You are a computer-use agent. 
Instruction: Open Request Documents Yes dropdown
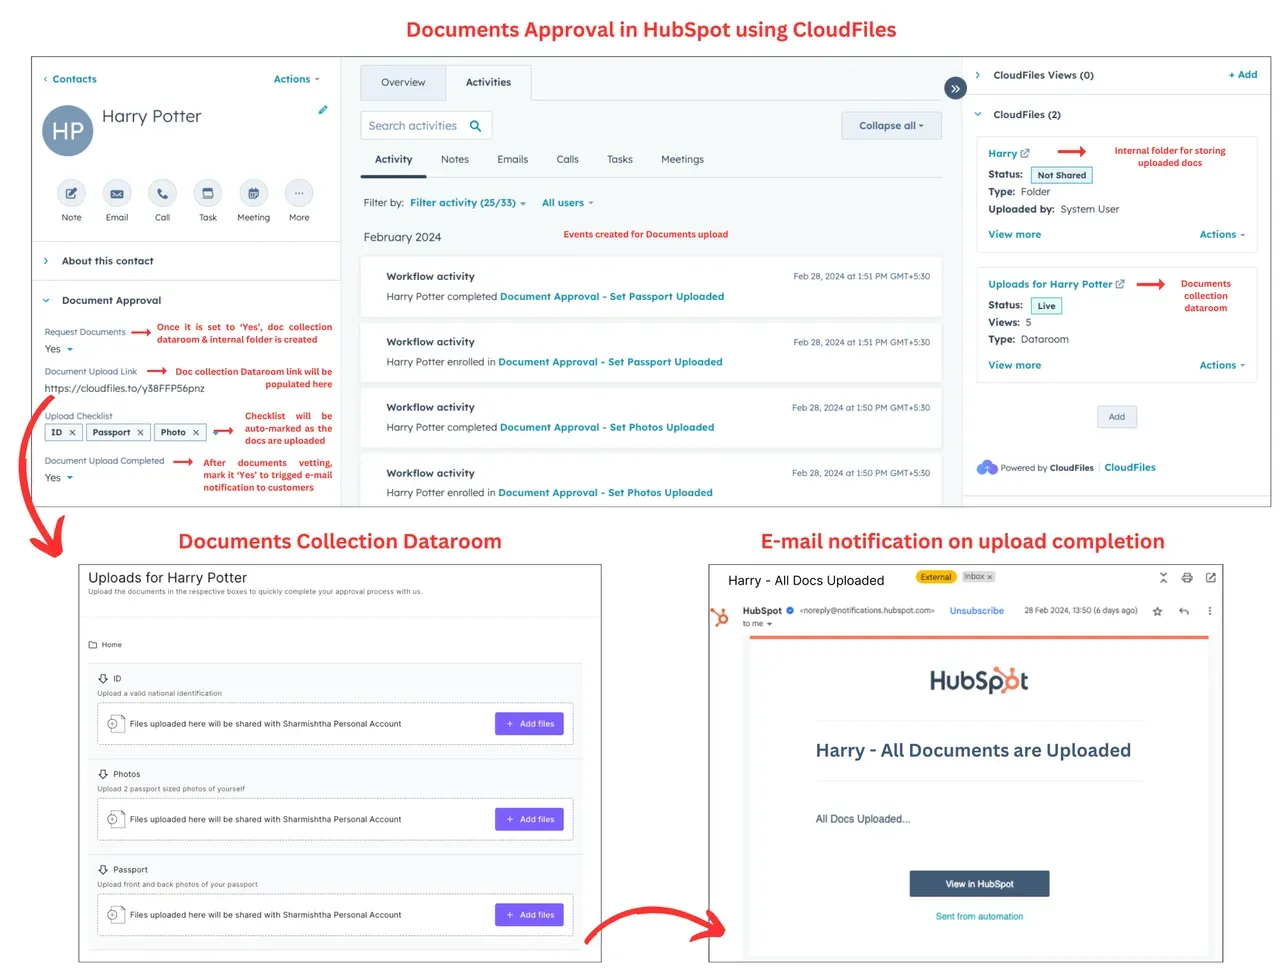click(x=59, y=349)
